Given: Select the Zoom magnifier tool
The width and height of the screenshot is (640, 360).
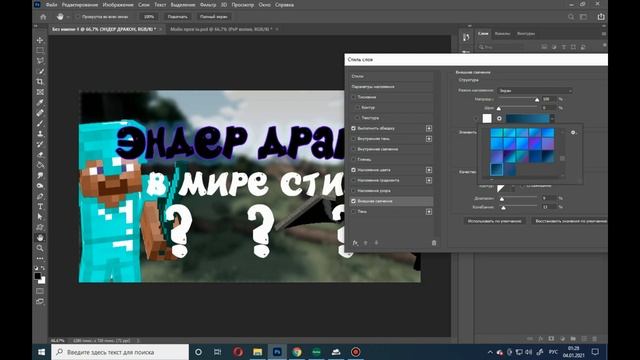Looking at the screenshot, I should click(x=40, y=248).
